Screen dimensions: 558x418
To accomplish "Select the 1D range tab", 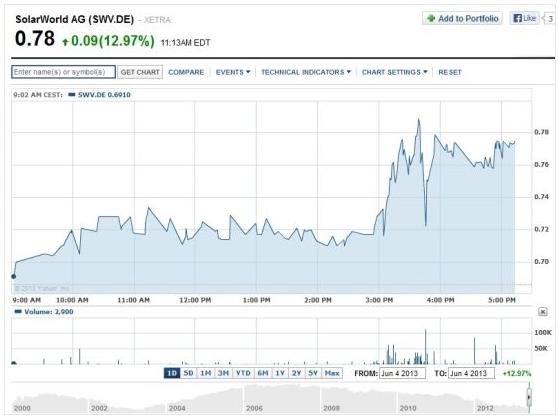I will coord(172,373).
